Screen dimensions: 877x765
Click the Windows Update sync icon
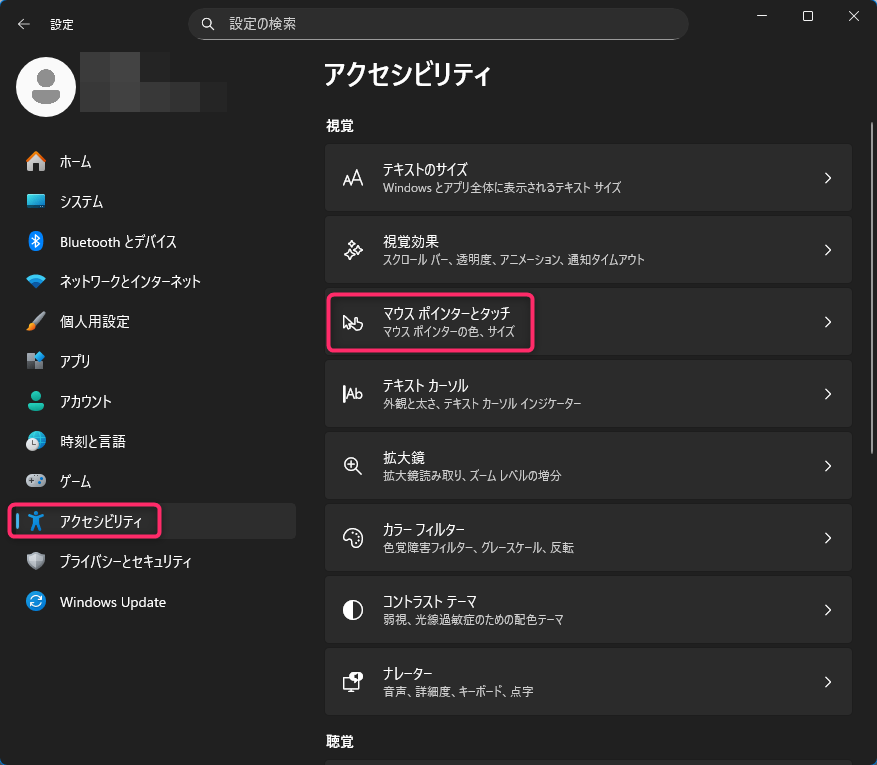[36, 602]
